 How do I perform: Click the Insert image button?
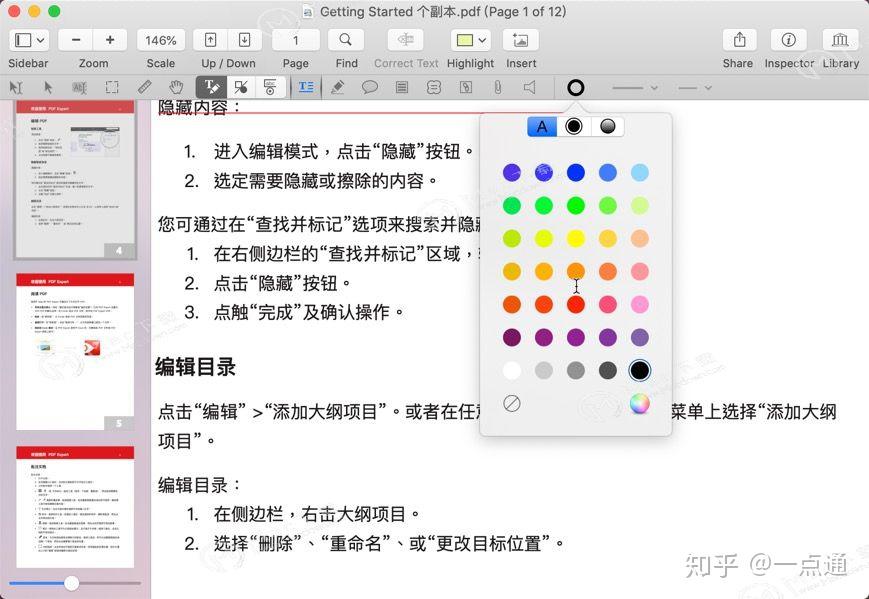[520, 40]
